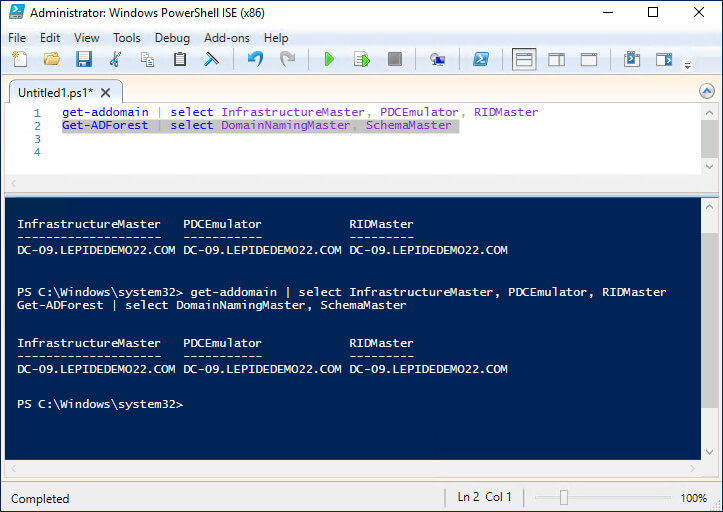Run Selection with the page-play icon
The height and width of the screenshot is (512, 723).
(x=362, y=59)
